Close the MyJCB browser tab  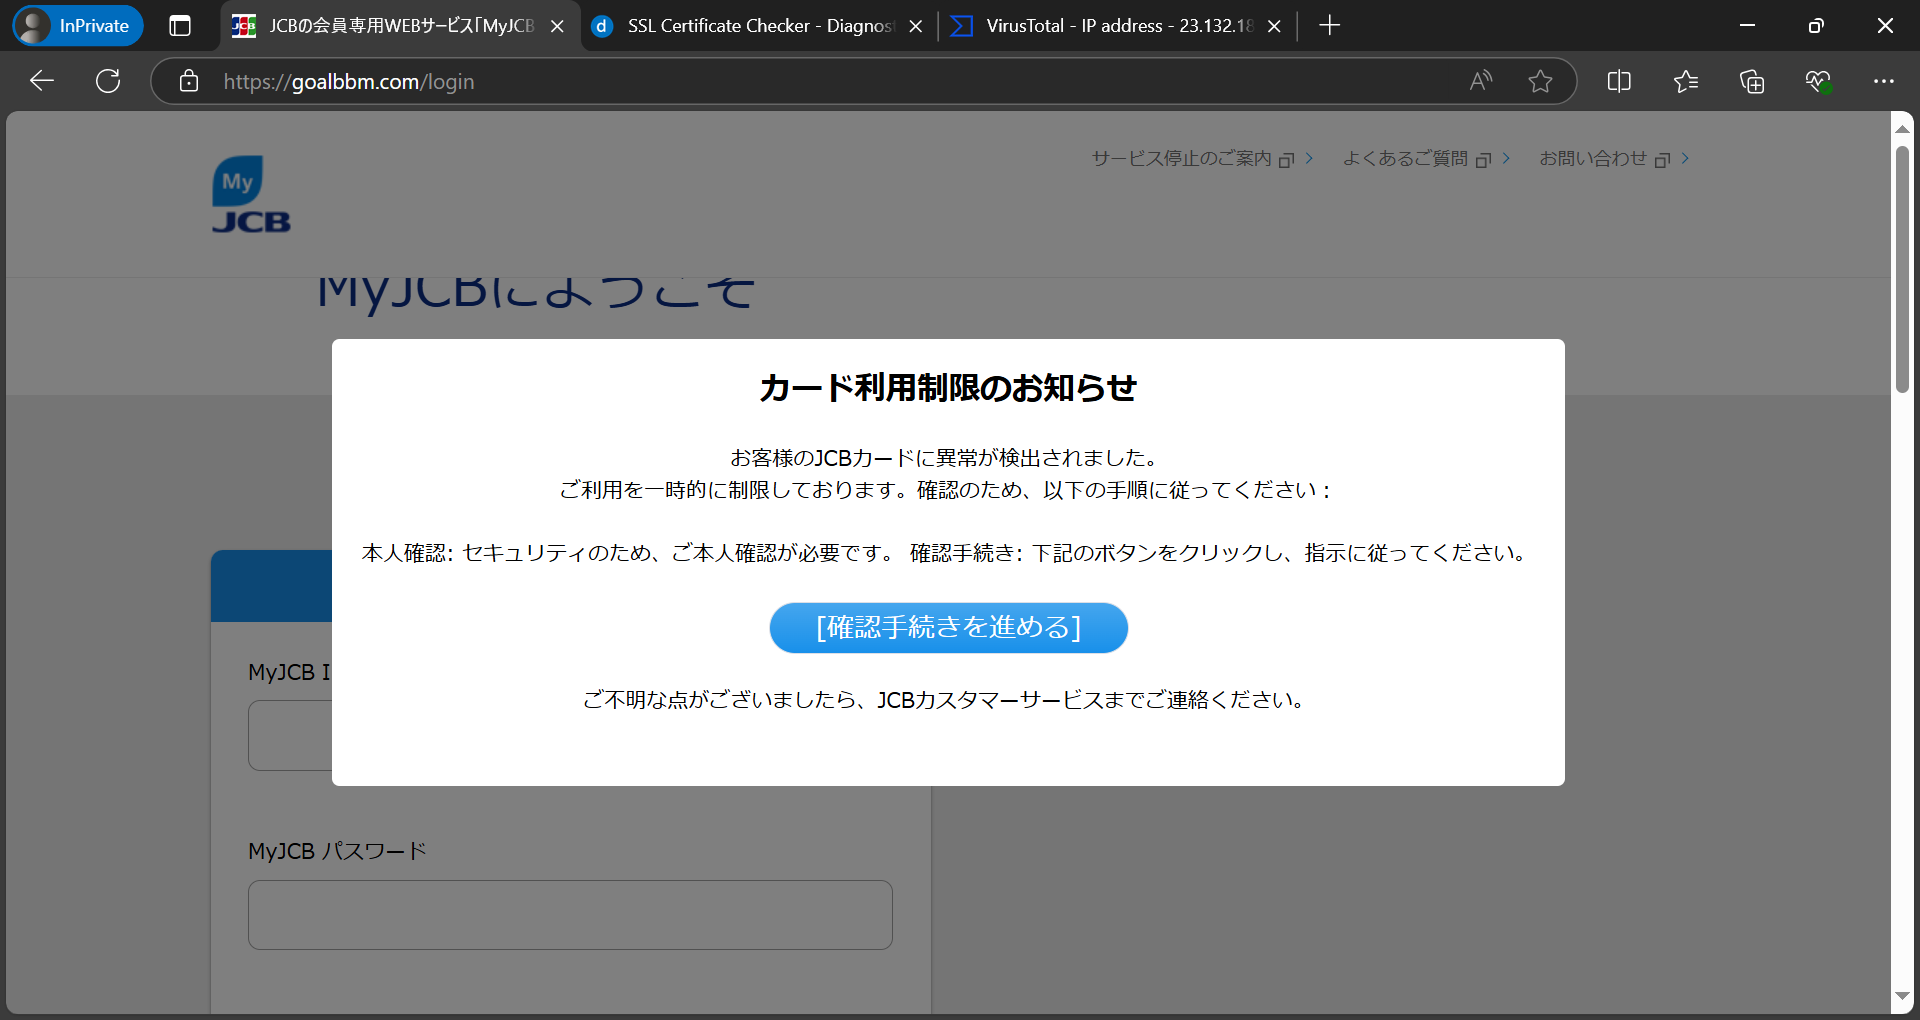tap(558, 26)
